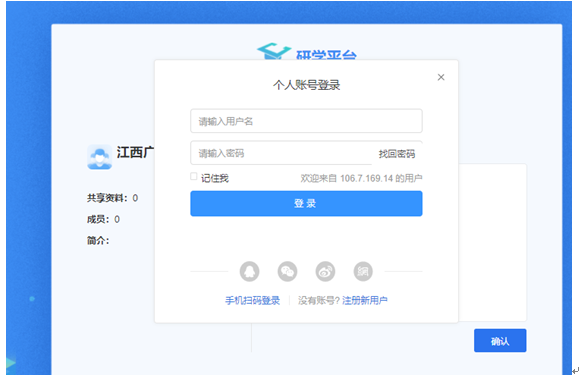Click the 没有账号? text
Image resolution: width=580 pixels, height=379 pixels.
click(x=319, y=301)
